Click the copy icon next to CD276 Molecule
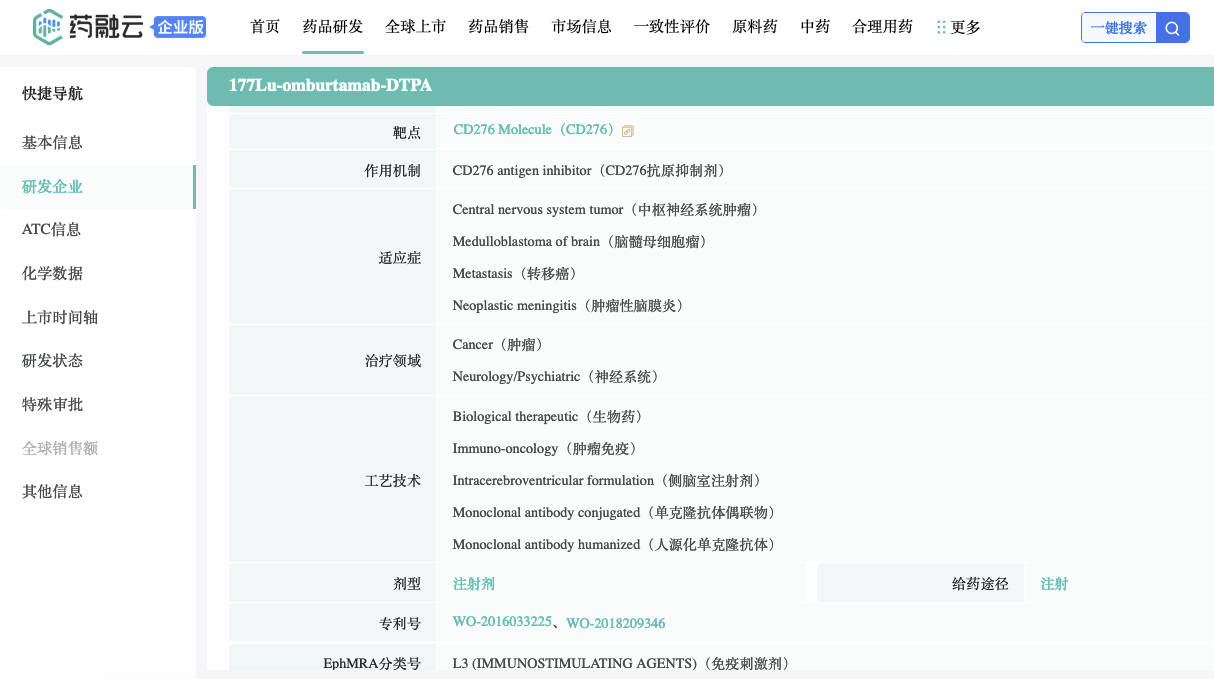Viewport: 1214px width, 679px height. pos(628,131)
